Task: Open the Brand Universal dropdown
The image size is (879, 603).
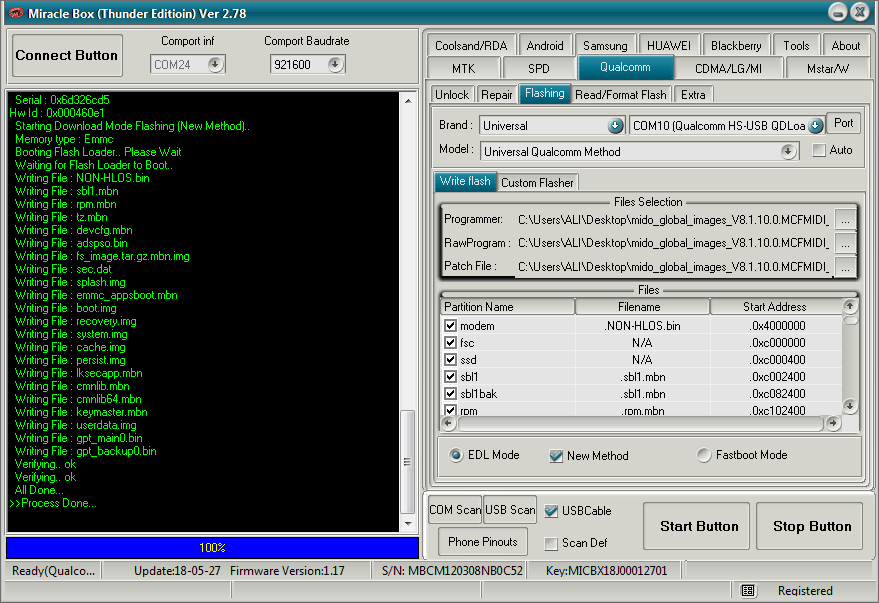Action: coord(616,126)
